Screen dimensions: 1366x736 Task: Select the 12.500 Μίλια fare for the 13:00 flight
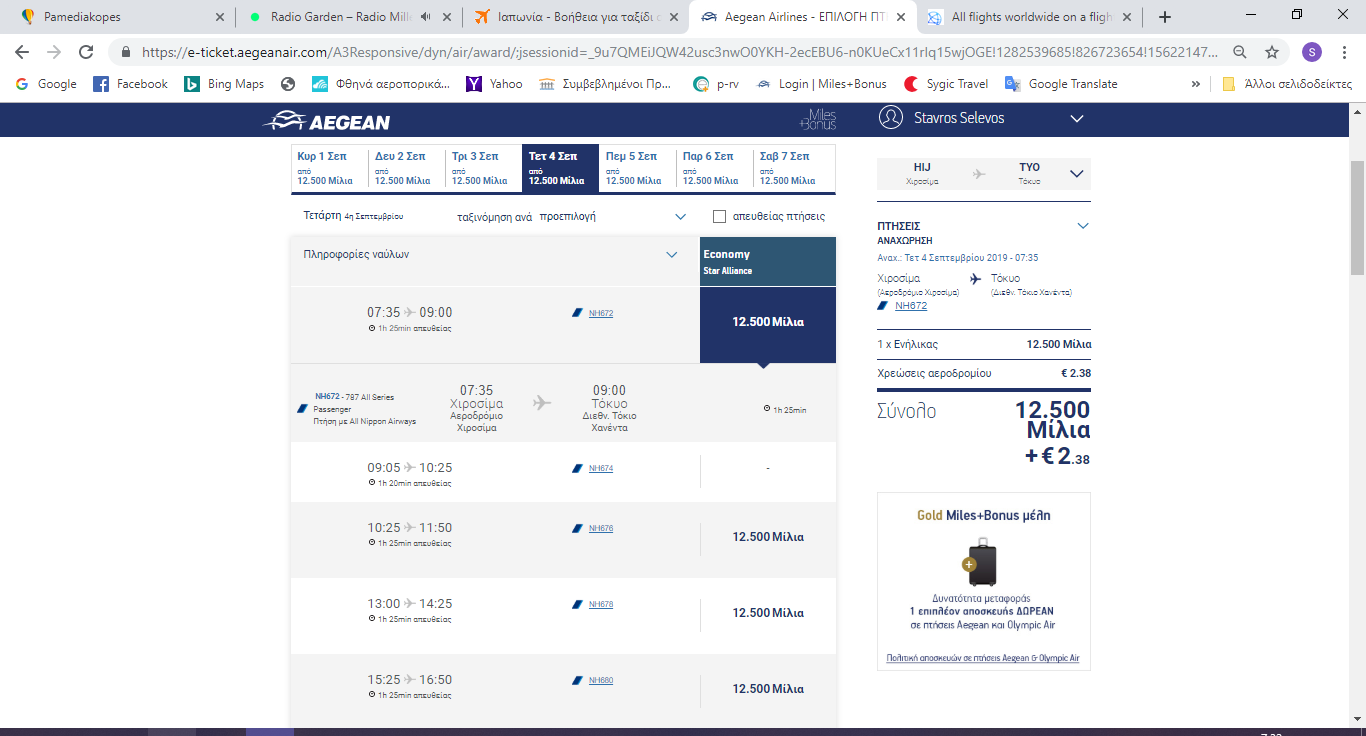coord(768,613)
